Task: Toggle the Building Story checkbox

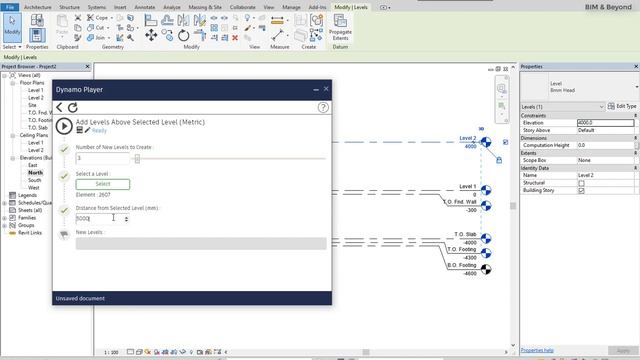Action: (x=581, y=191)
